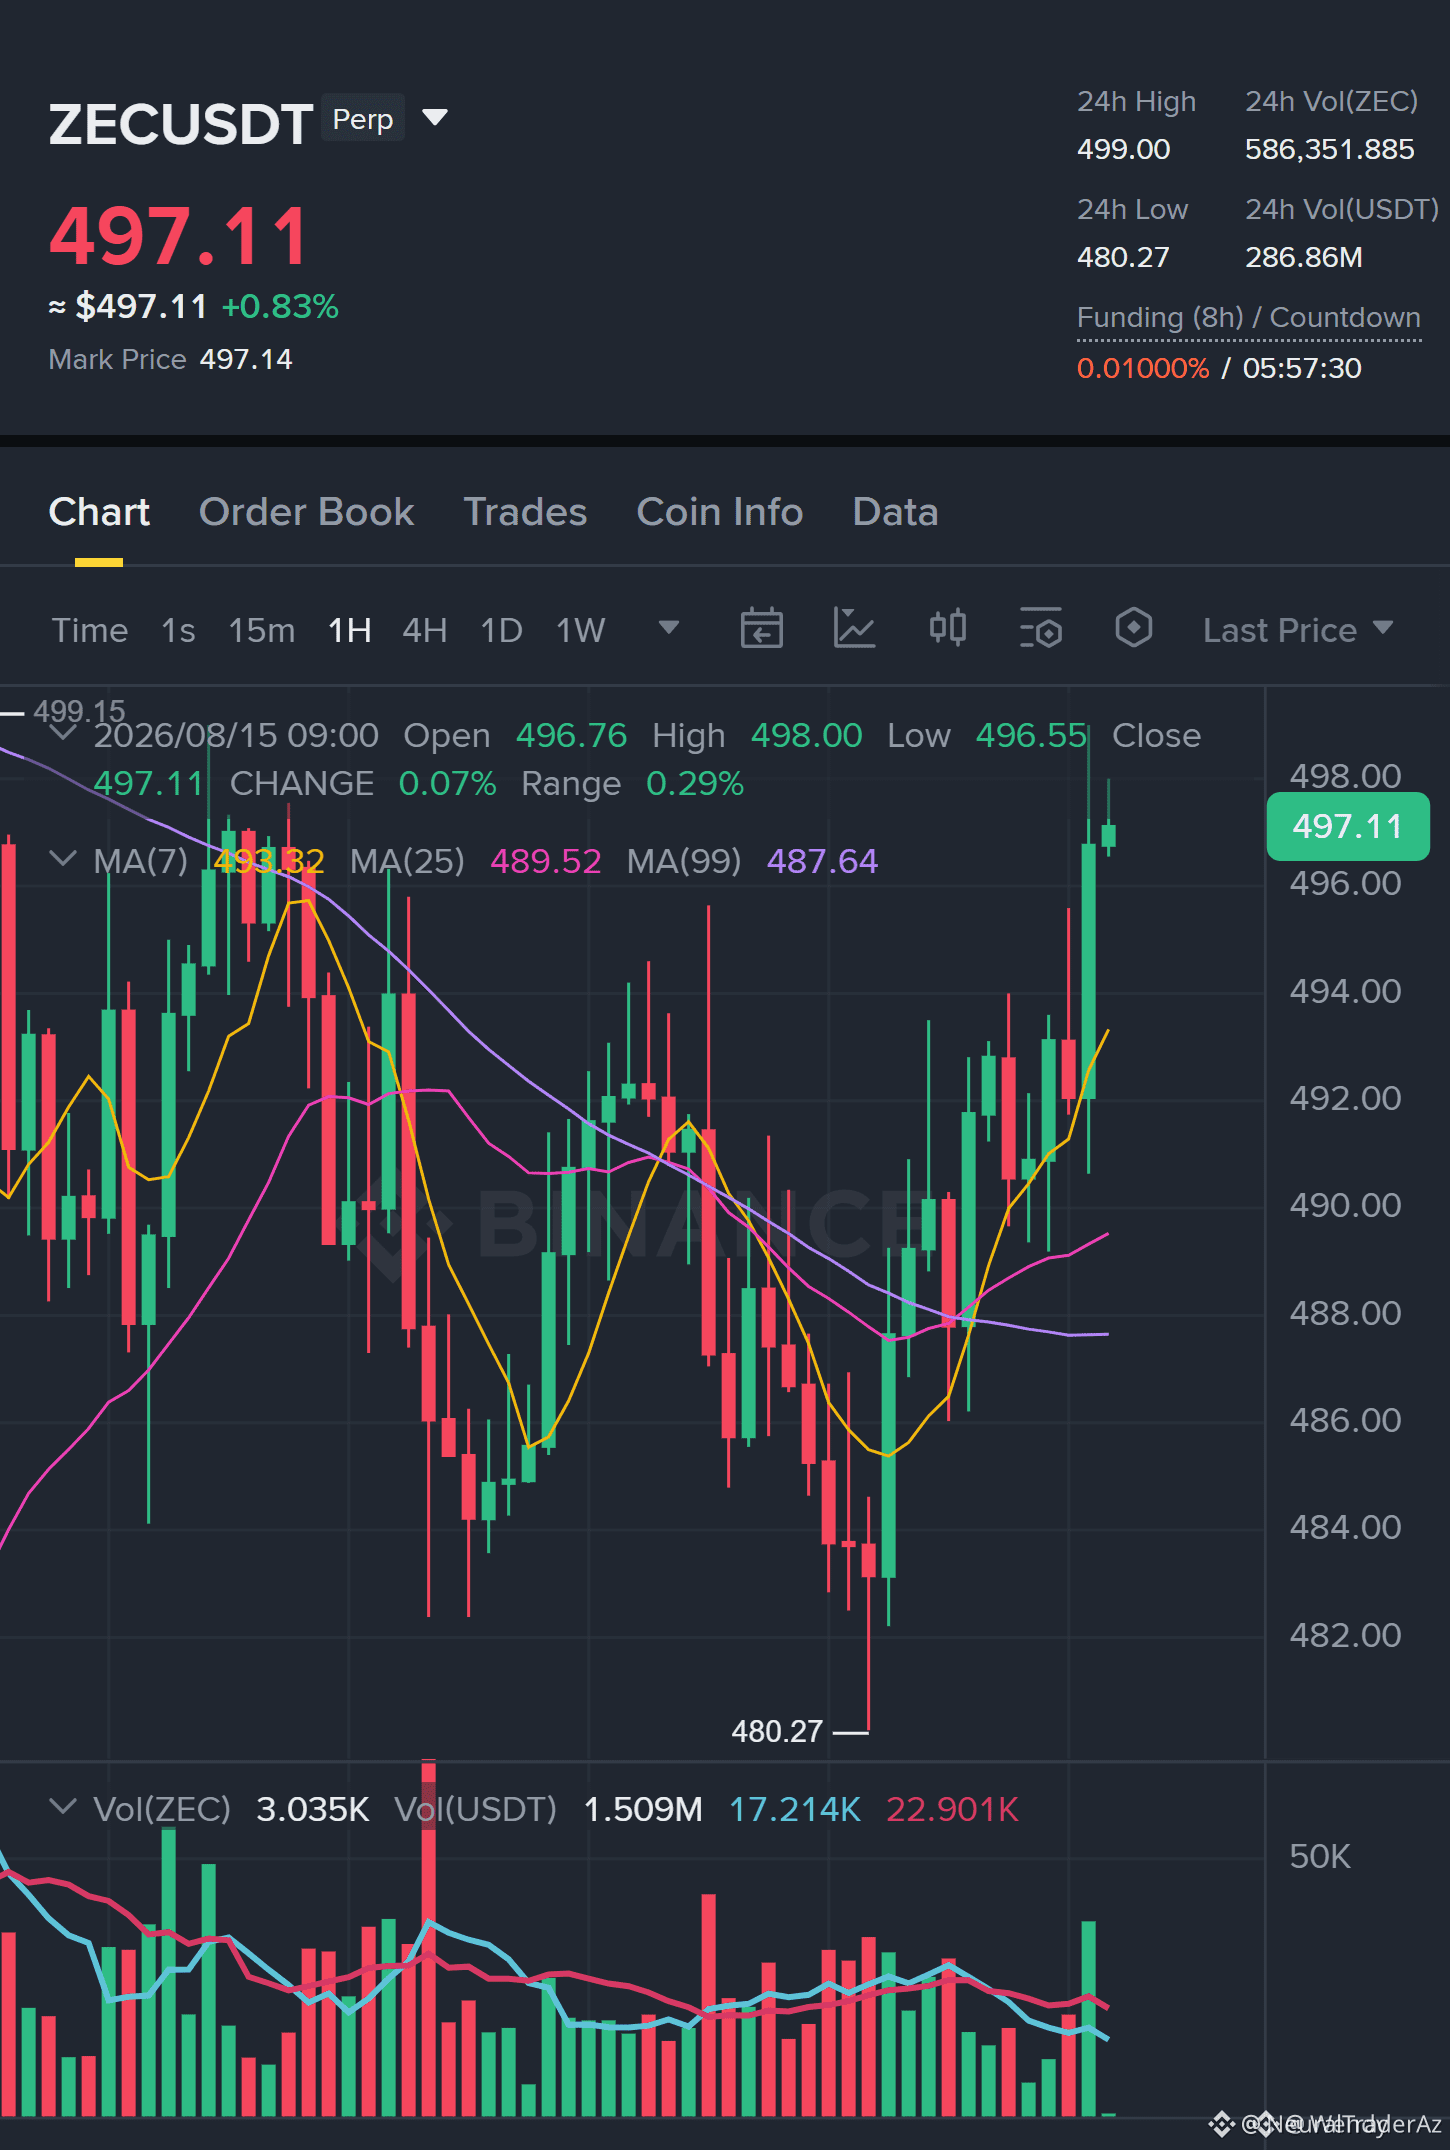Viewport: 1450px width, 2150px height.
Task: Click the 24h Low value 480.27
Action: tap(1123, 257)
